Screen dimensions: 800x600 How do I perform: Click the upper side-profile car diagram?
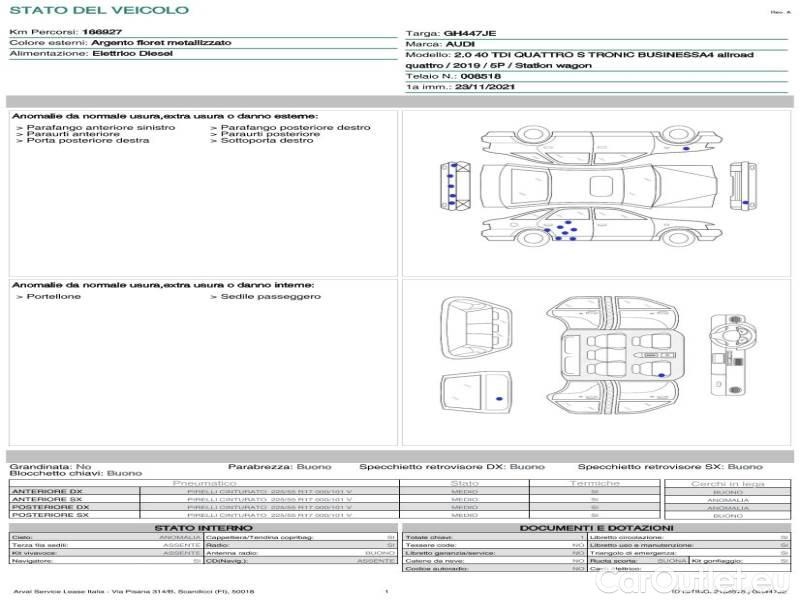[599, 140]
